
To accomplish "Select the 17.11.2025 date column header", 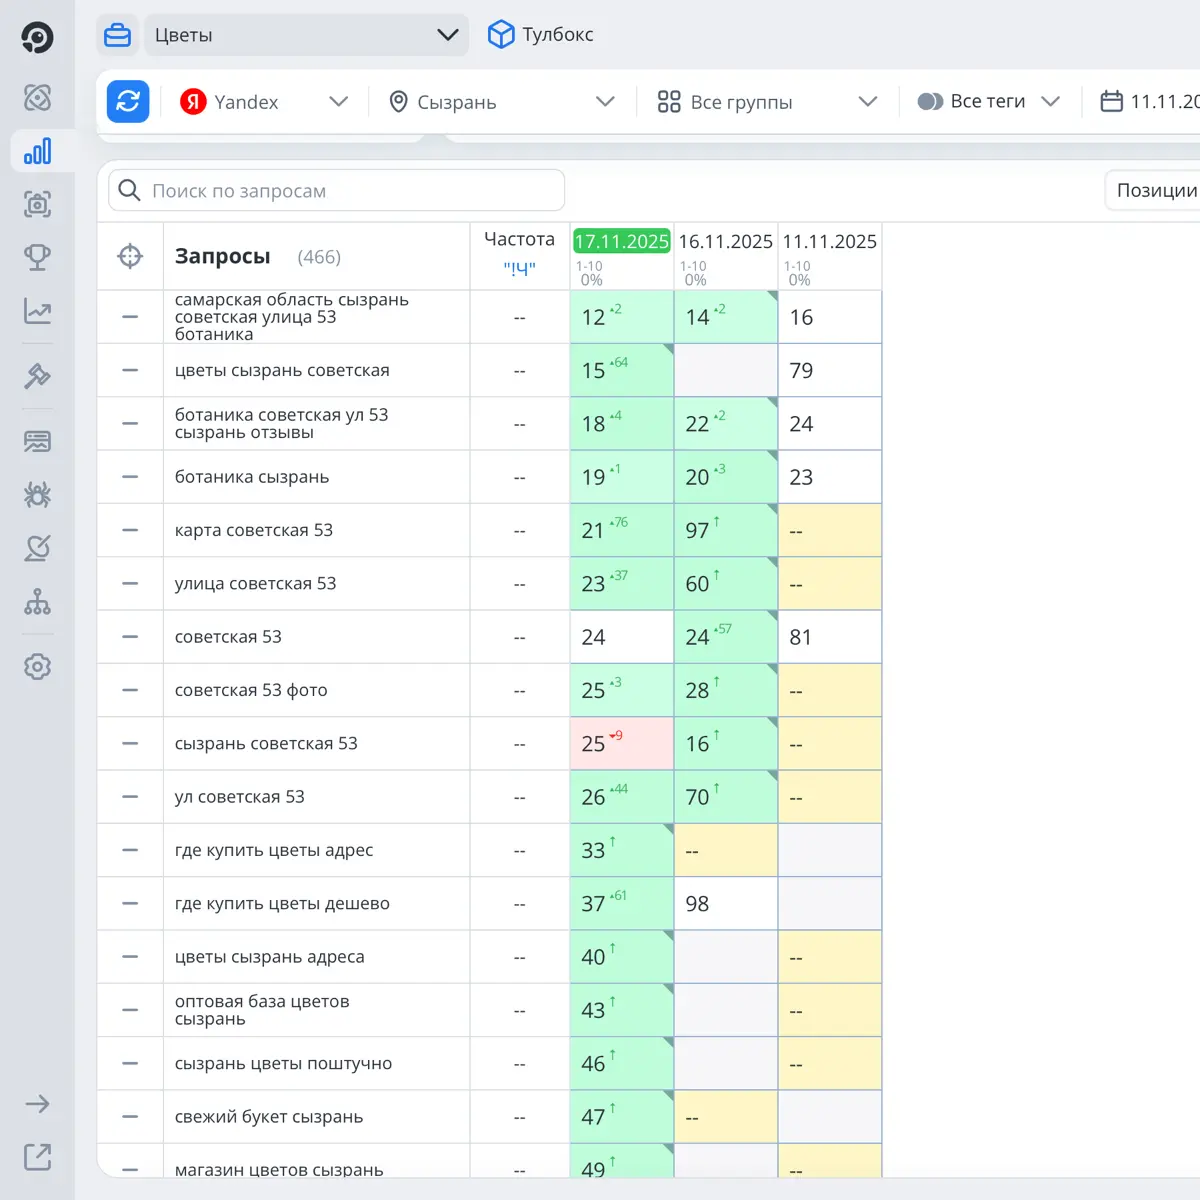I will 621,241.
